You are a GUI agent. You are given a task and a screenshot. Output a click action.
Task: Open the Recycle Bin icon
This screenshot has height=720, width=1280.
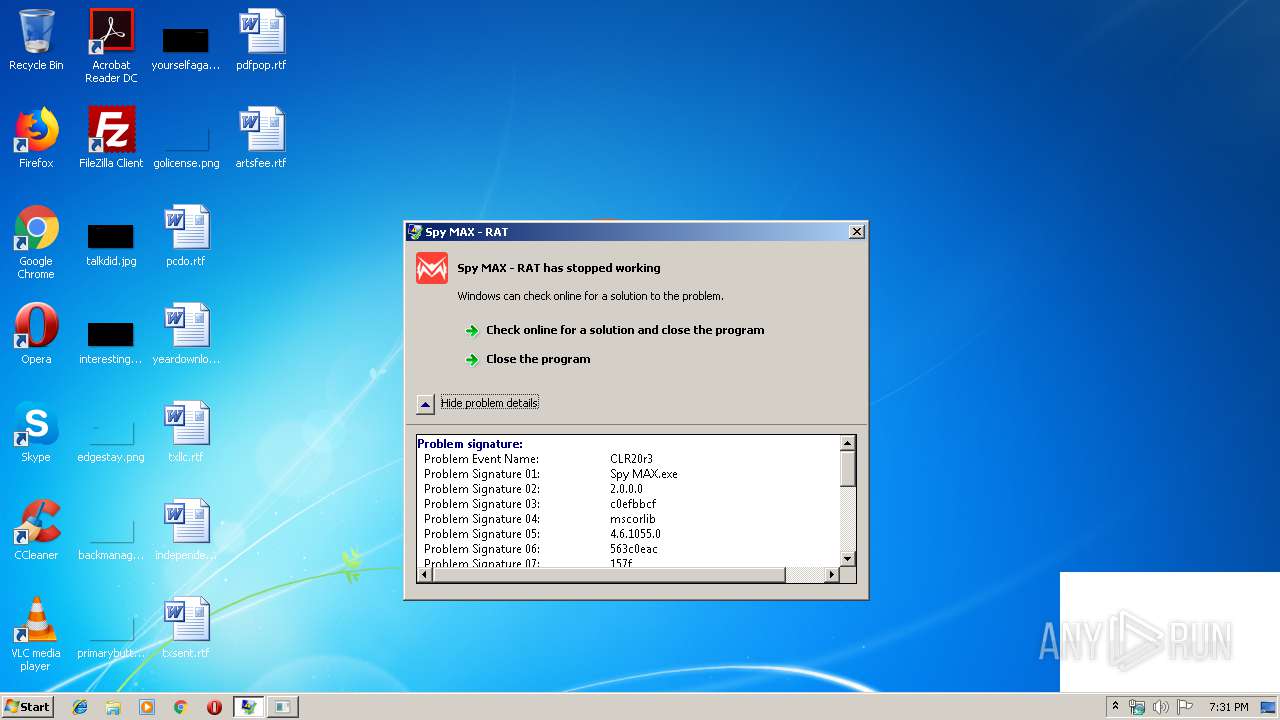[x=36, y=41]
